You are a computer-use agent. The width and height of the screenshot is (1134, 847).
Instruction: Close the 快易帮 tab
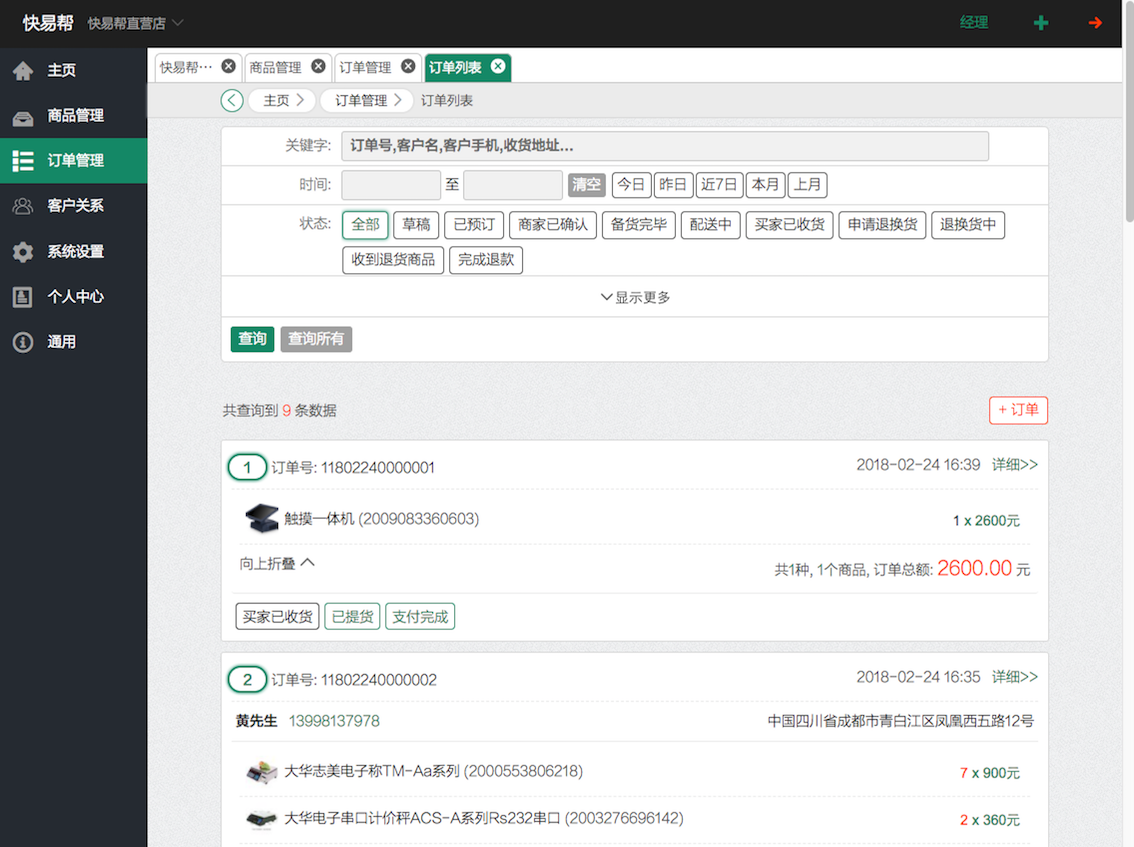(229, 67)
